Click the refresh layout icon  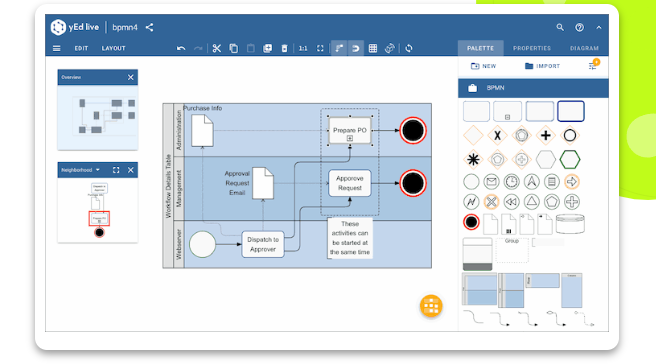point(409,48)
